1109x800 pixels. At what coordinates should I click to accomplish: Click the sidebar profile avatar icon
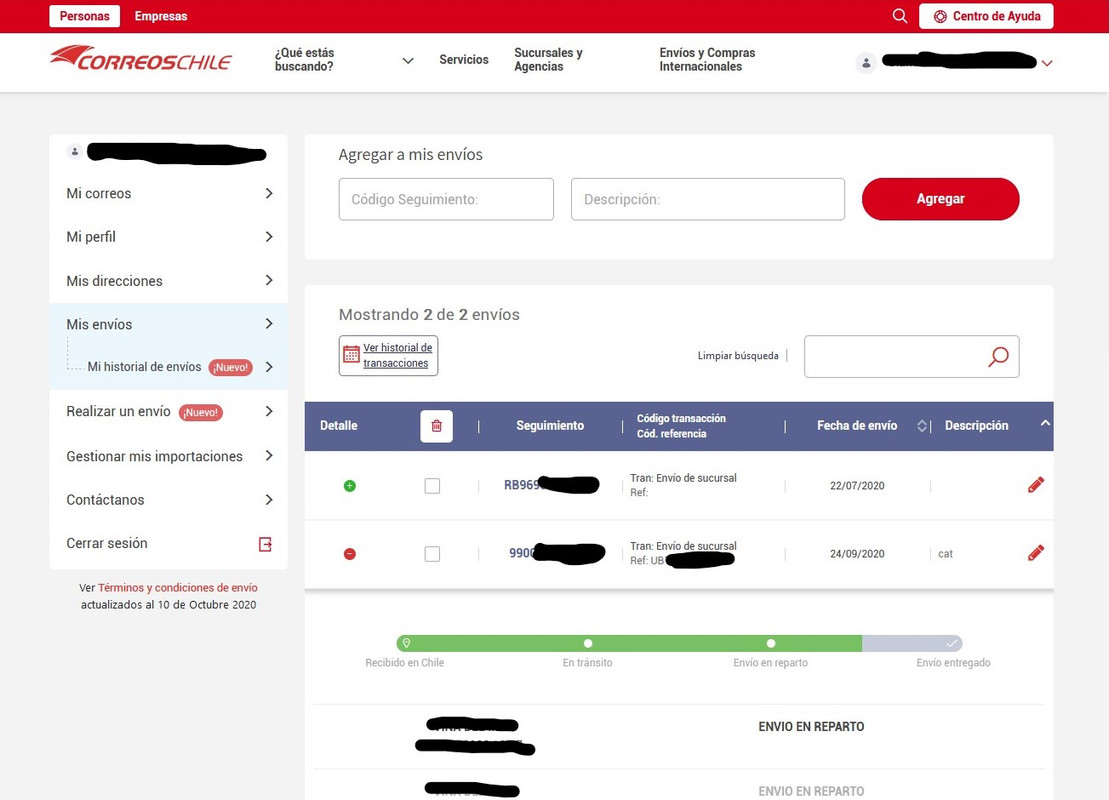74,151
